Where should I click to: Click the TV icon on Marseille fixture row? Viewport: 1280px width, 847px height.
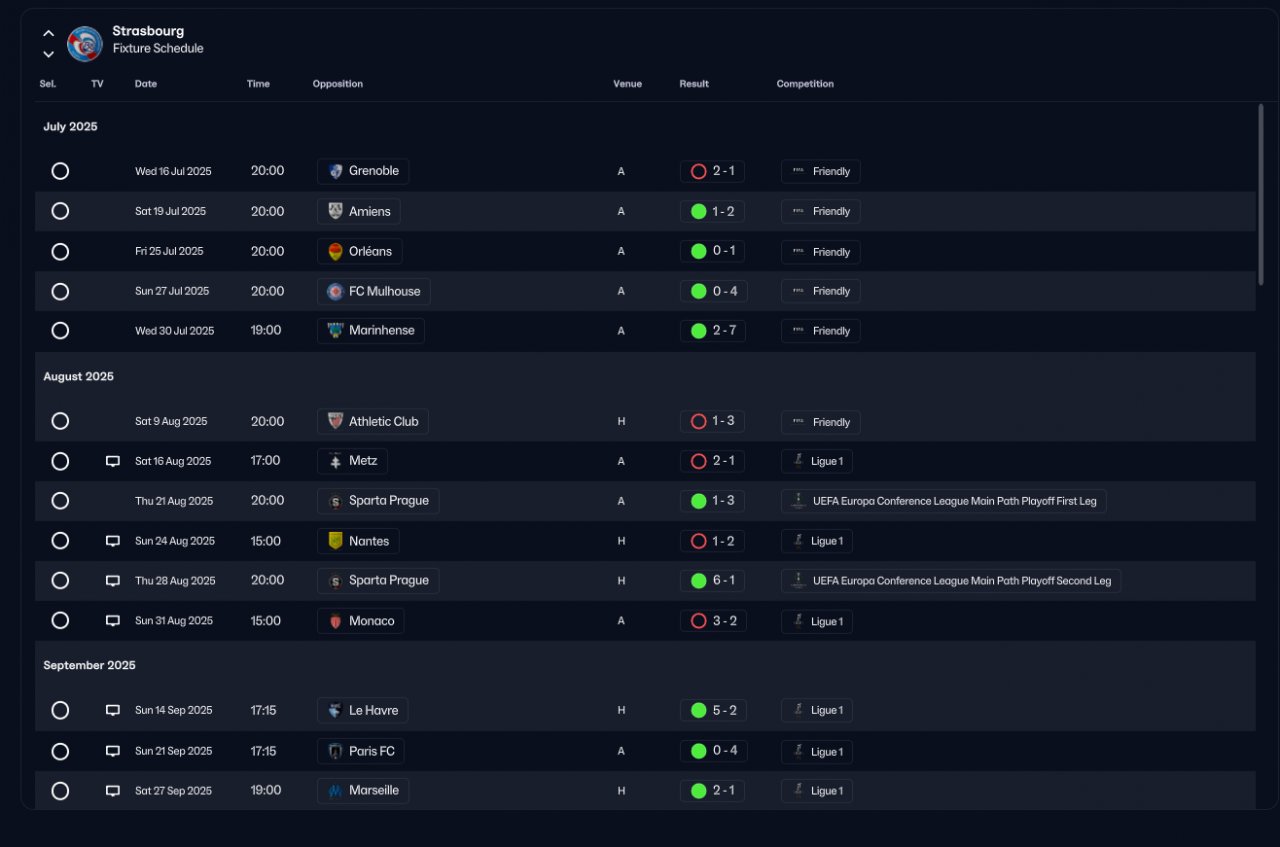113,791
